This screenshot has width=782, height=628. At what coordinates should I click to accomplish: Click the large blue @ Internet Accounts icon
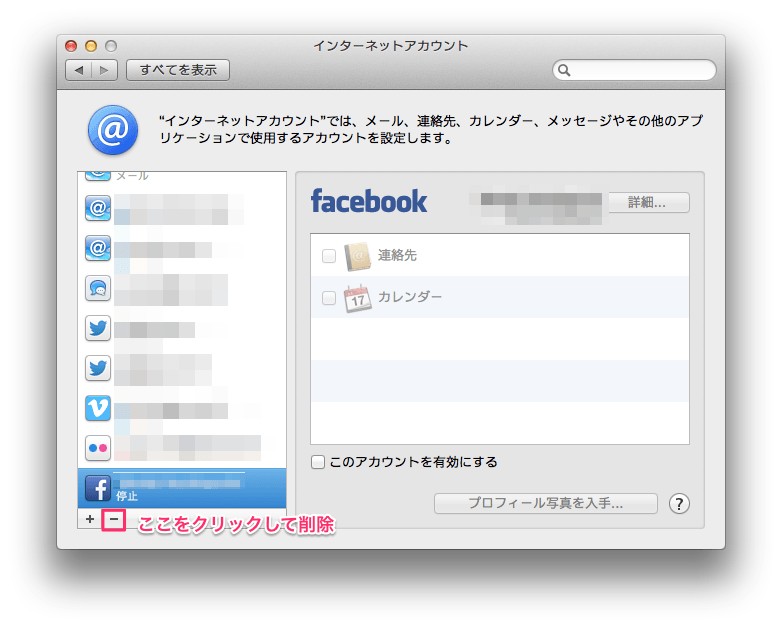point(113,130)
